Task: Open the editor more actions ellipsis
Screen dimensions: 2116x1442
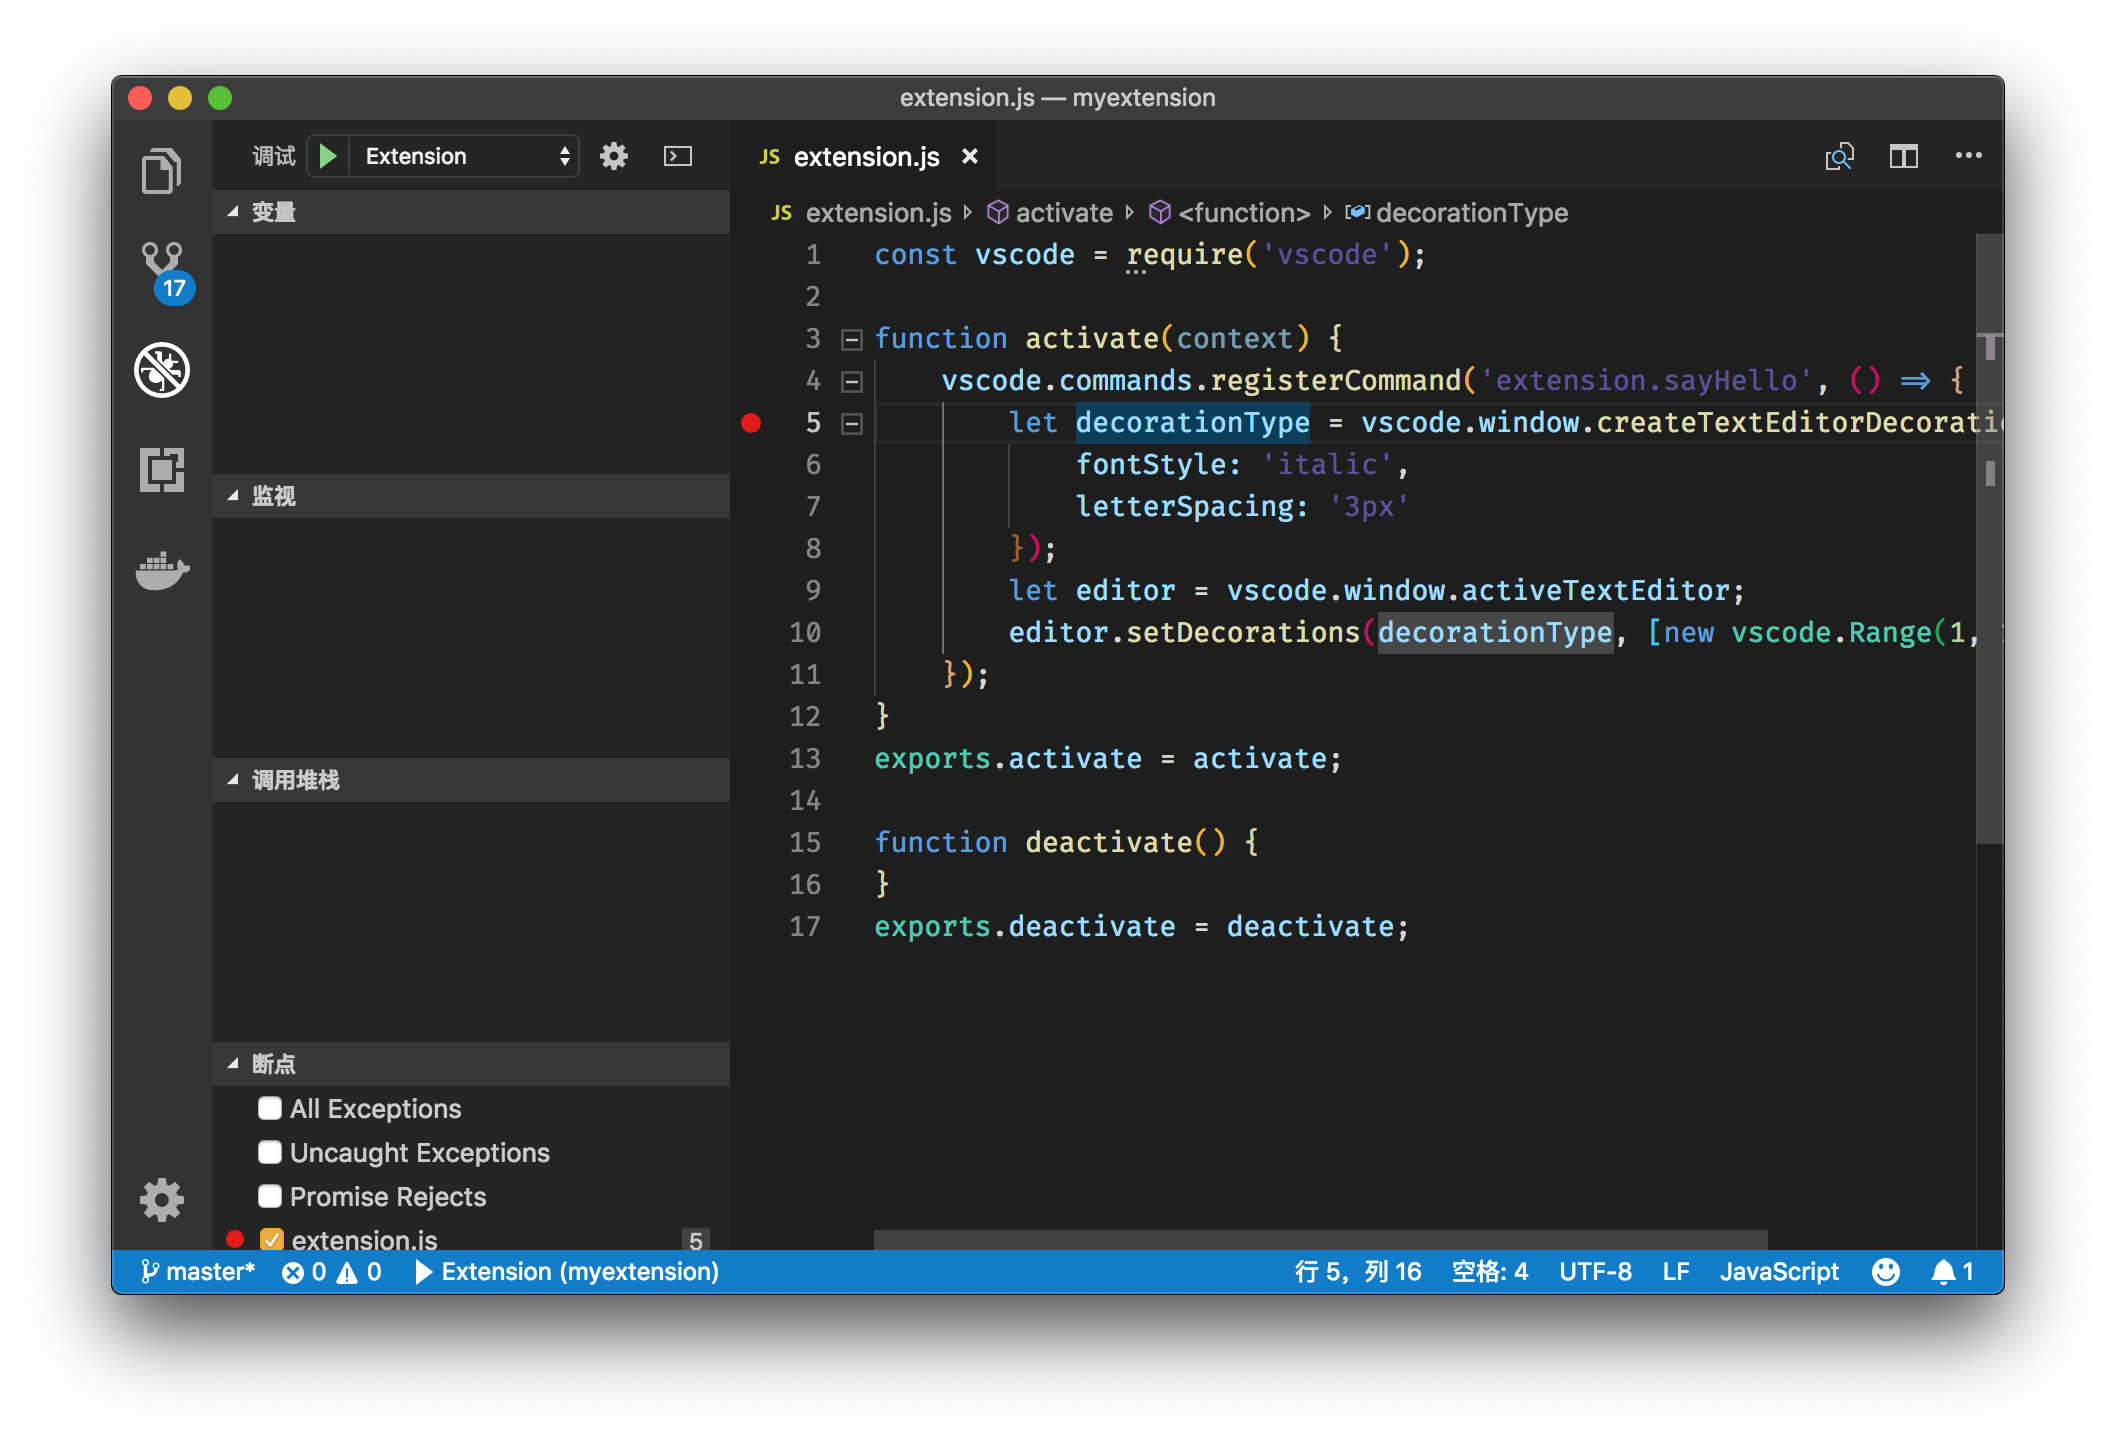Action: [x=1968, y=156]
